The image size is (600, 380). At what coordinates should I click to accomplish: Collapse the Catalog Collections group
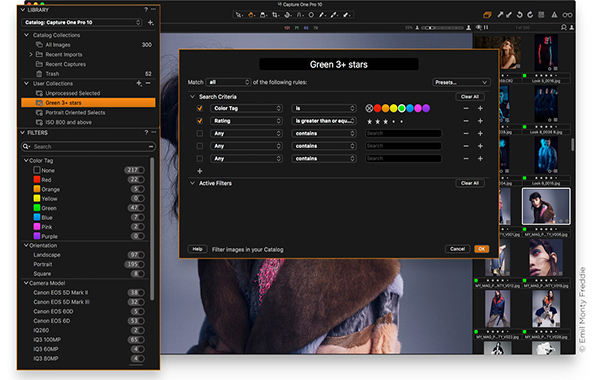[x=26, y=35]
